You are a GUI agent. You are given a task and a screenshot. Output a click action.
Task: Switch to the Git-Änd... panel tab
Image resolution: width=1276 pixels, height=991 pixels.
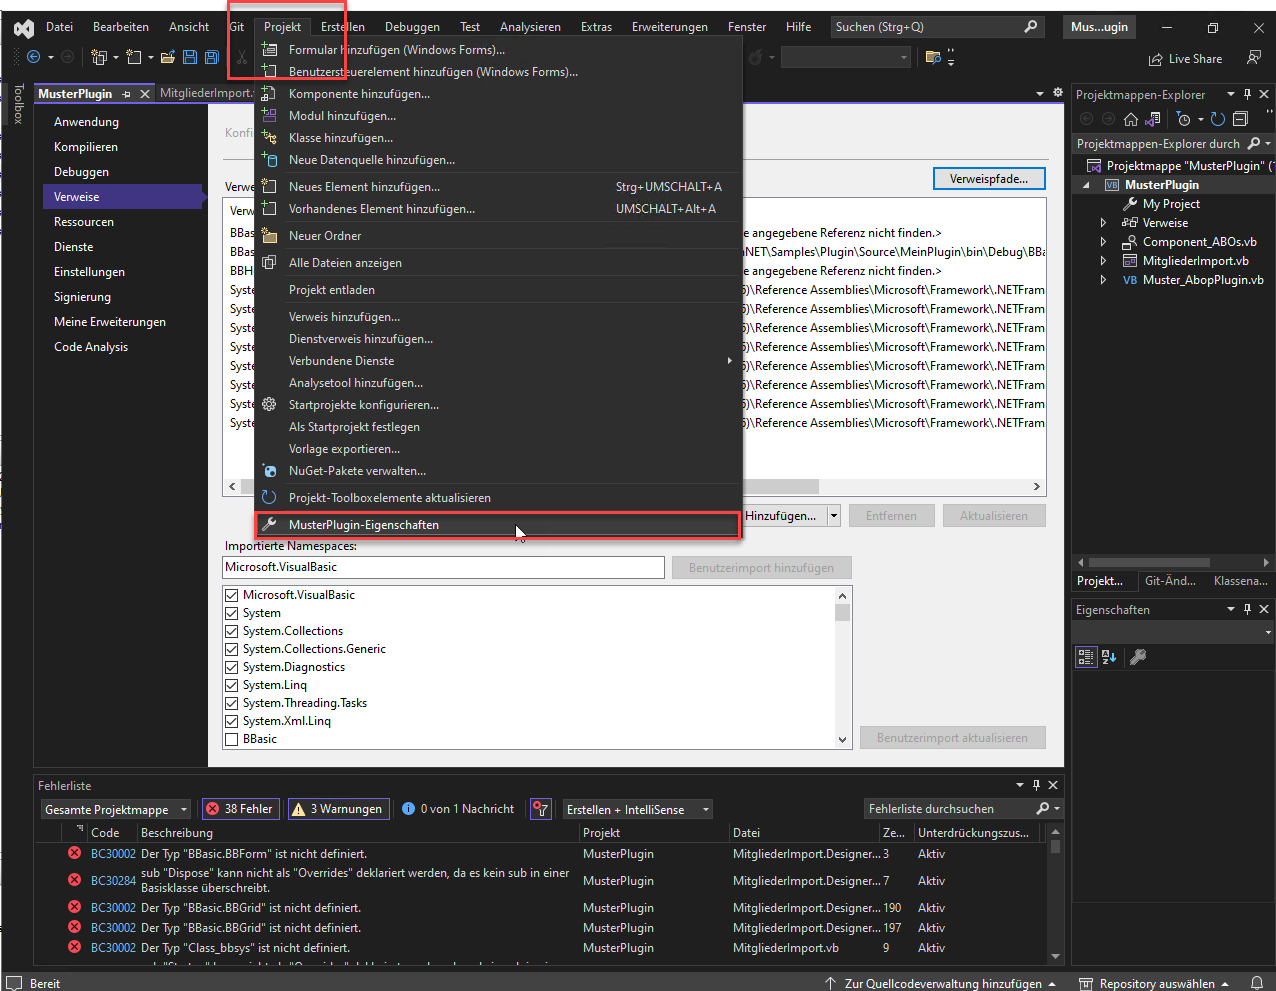[1170, 581]
